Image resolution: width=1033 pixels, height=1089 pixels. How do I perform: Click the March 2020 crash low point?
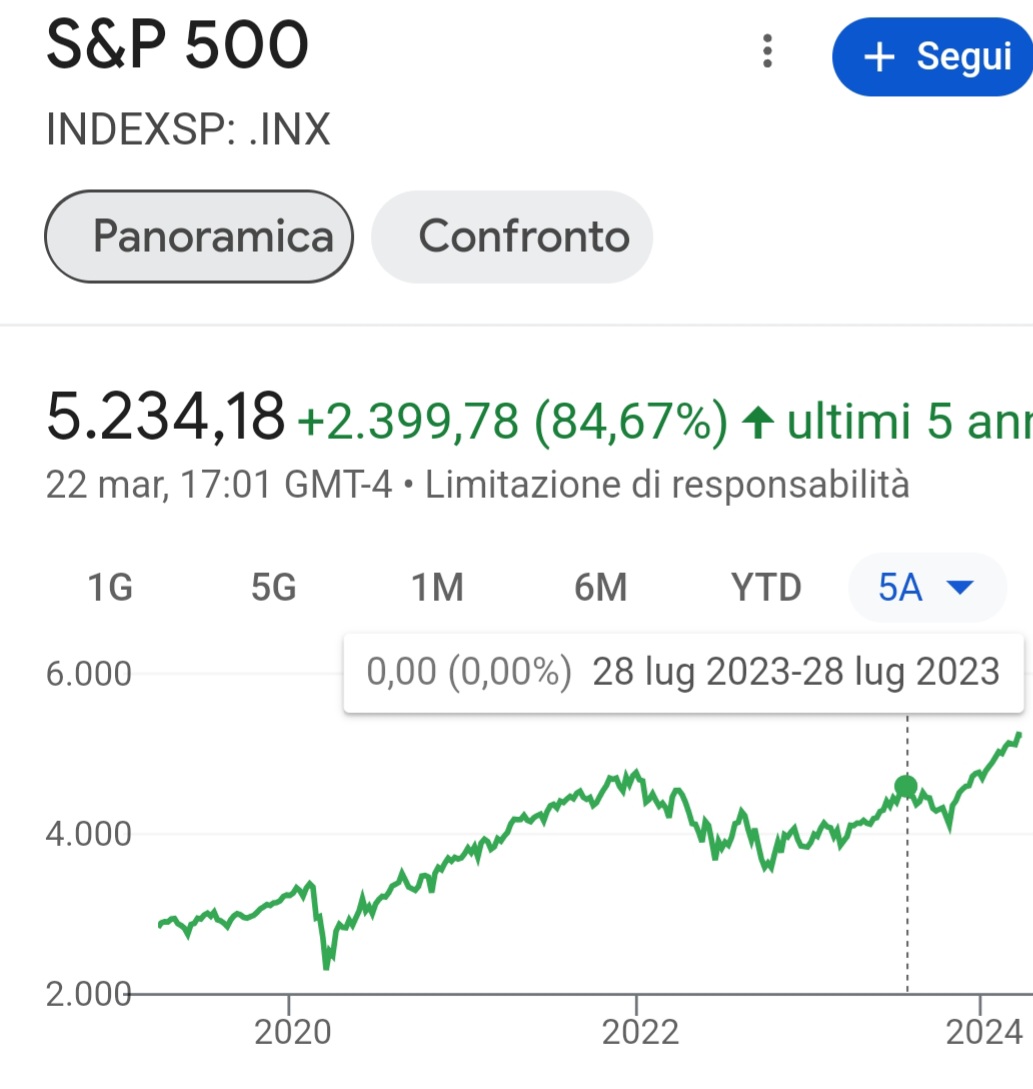(326, 966)
